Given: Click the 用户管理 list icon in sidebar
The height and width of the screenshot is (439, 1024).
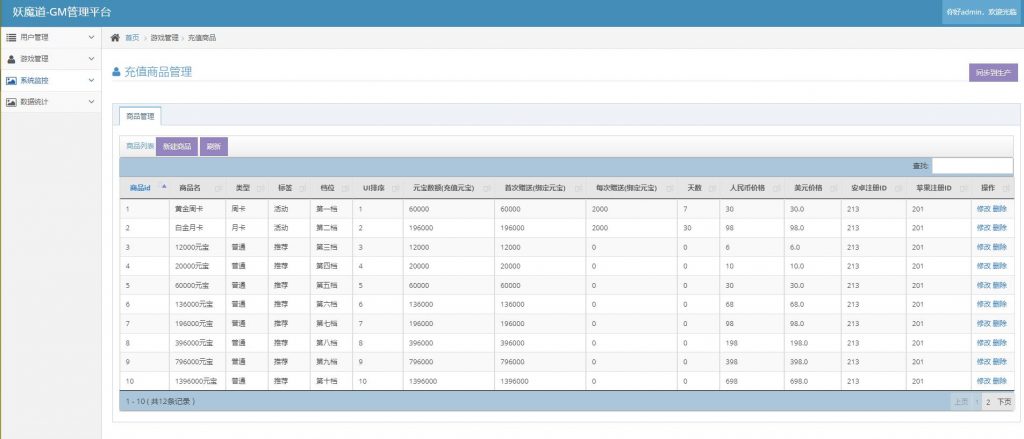Looking at the screenshot, I should [11, 37].
